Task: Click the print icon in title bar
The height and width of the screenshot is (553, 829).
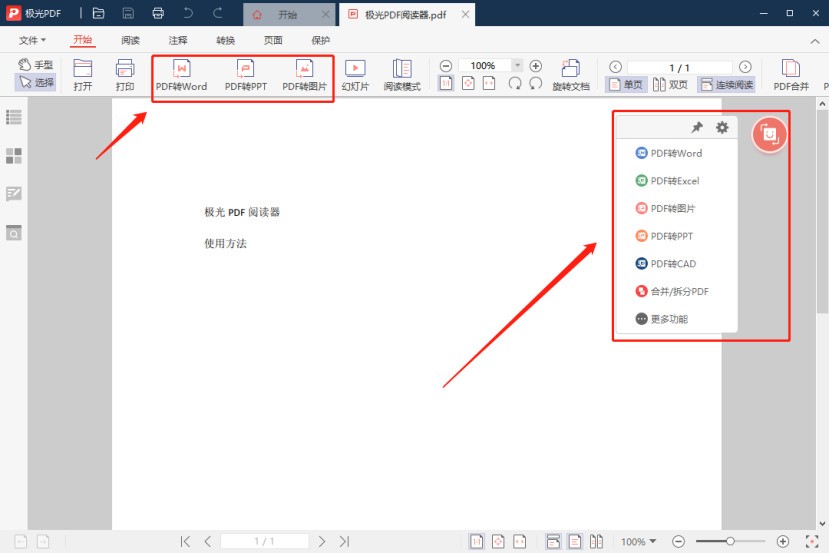Action: click(158, 14)
